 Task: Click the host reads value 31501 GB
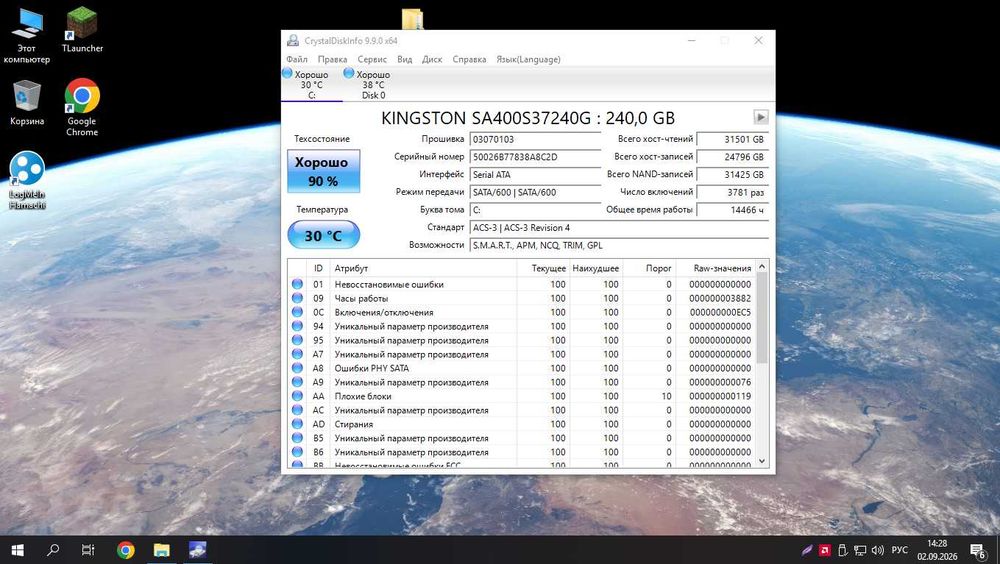[732, 139]
